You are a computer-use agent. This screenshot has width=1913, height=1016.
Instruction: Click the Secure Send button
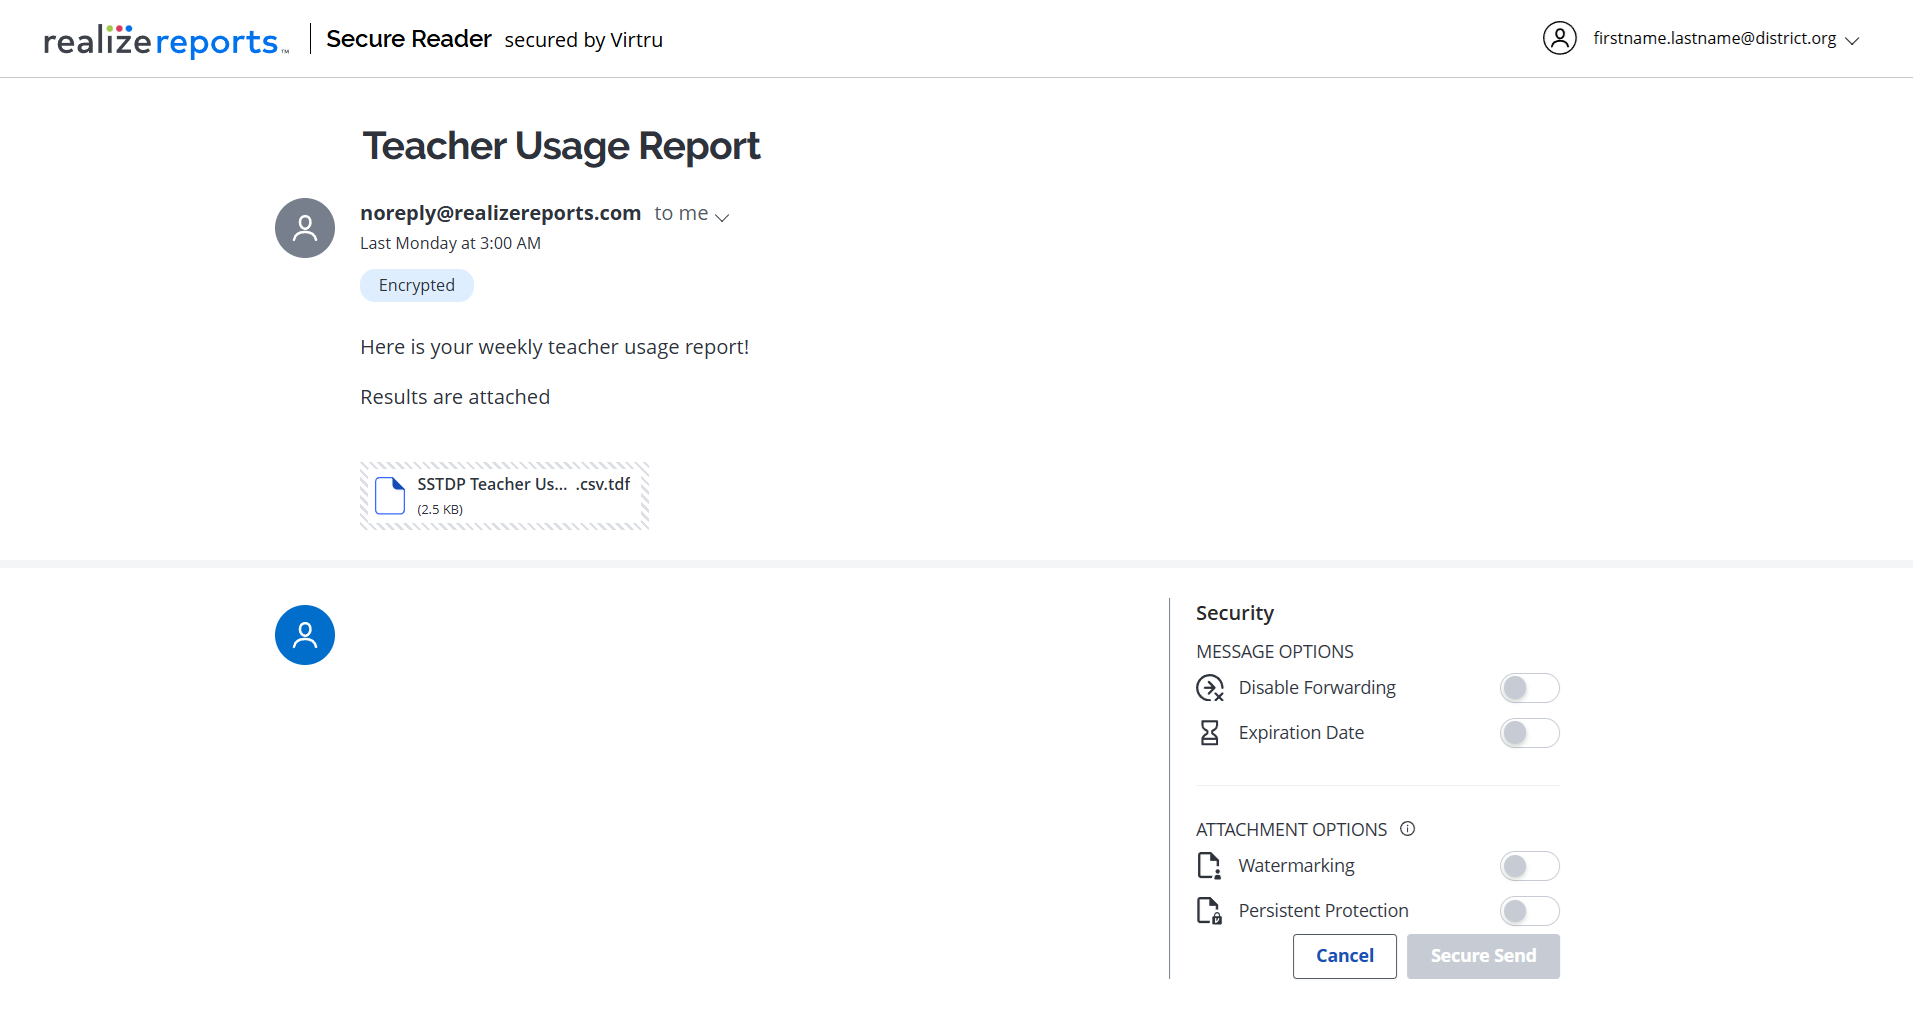(x=1483, y=956)
